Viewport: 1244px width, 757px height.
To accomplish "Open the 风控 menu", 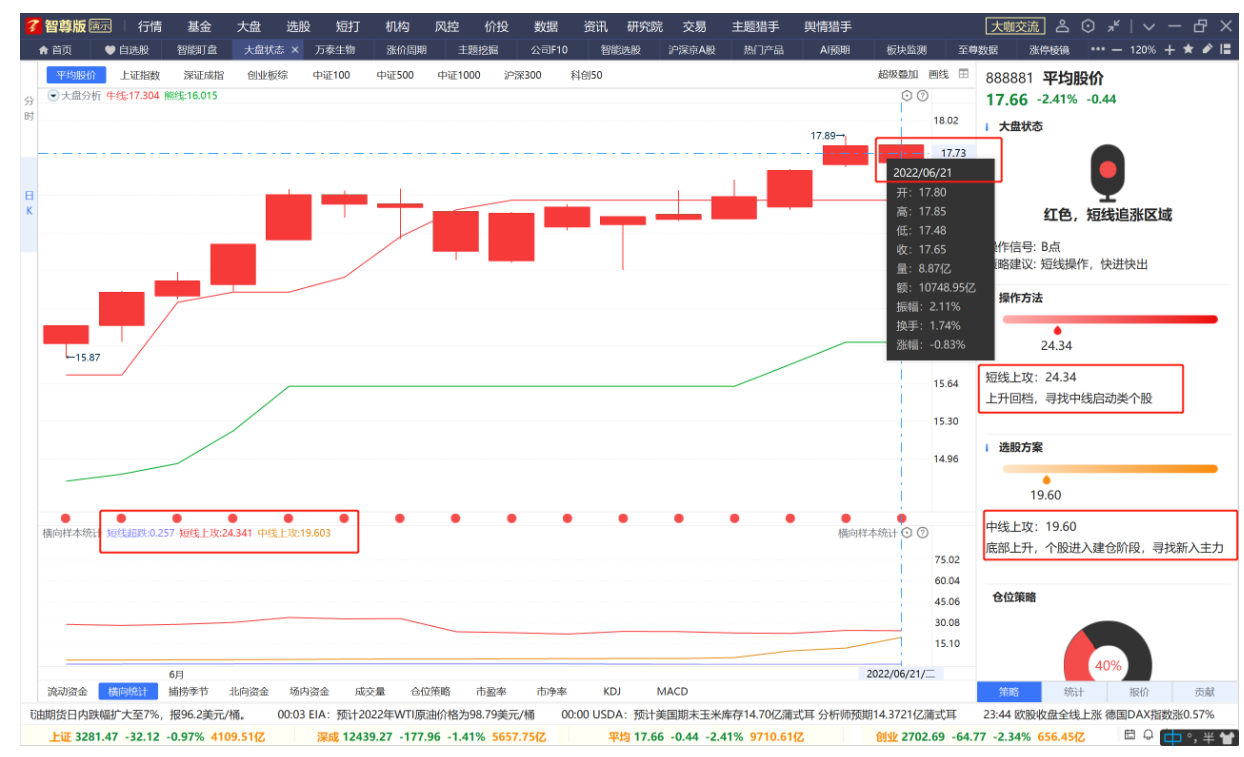I will [x=447, y=27].
